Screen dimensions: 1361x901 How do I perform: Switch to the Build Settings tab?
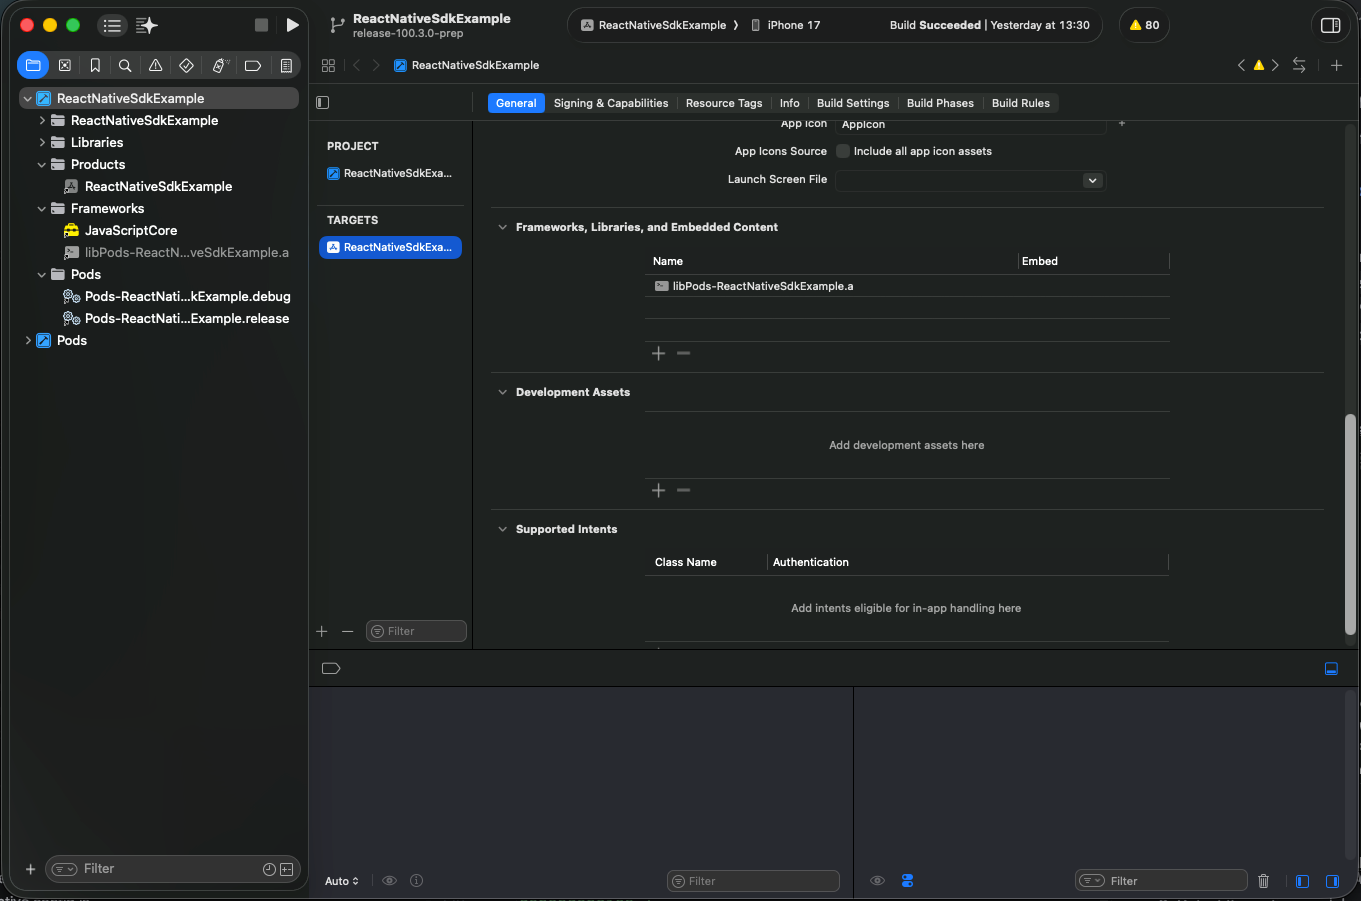point(852,103)
